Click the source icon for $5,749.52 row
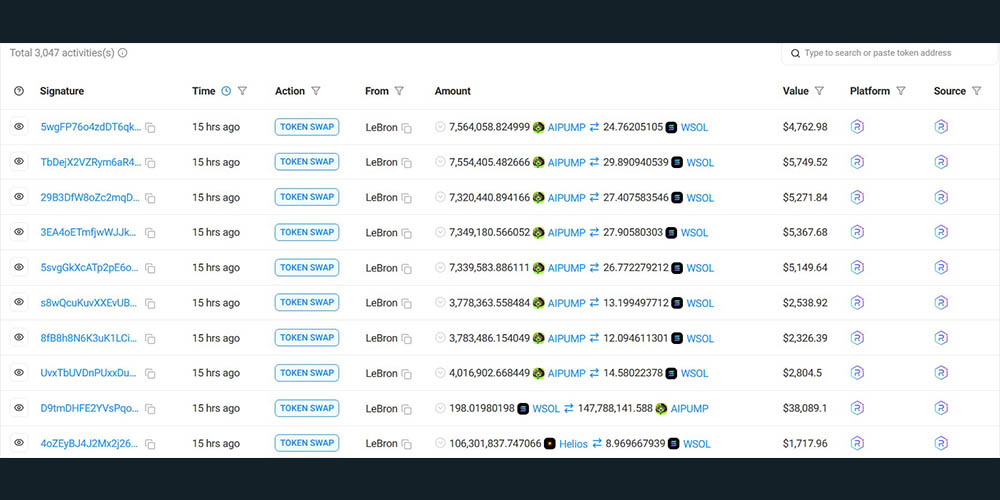 (940, 162)
